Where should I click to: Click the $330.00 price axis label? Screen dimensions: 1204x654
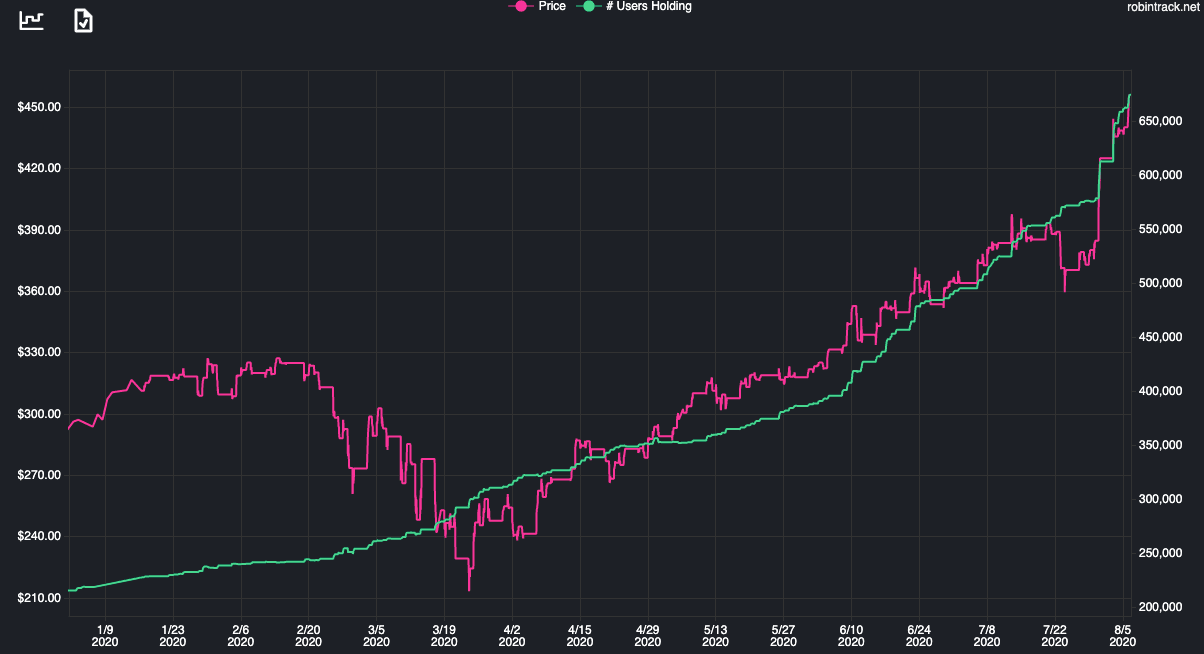tap(39, 352)
